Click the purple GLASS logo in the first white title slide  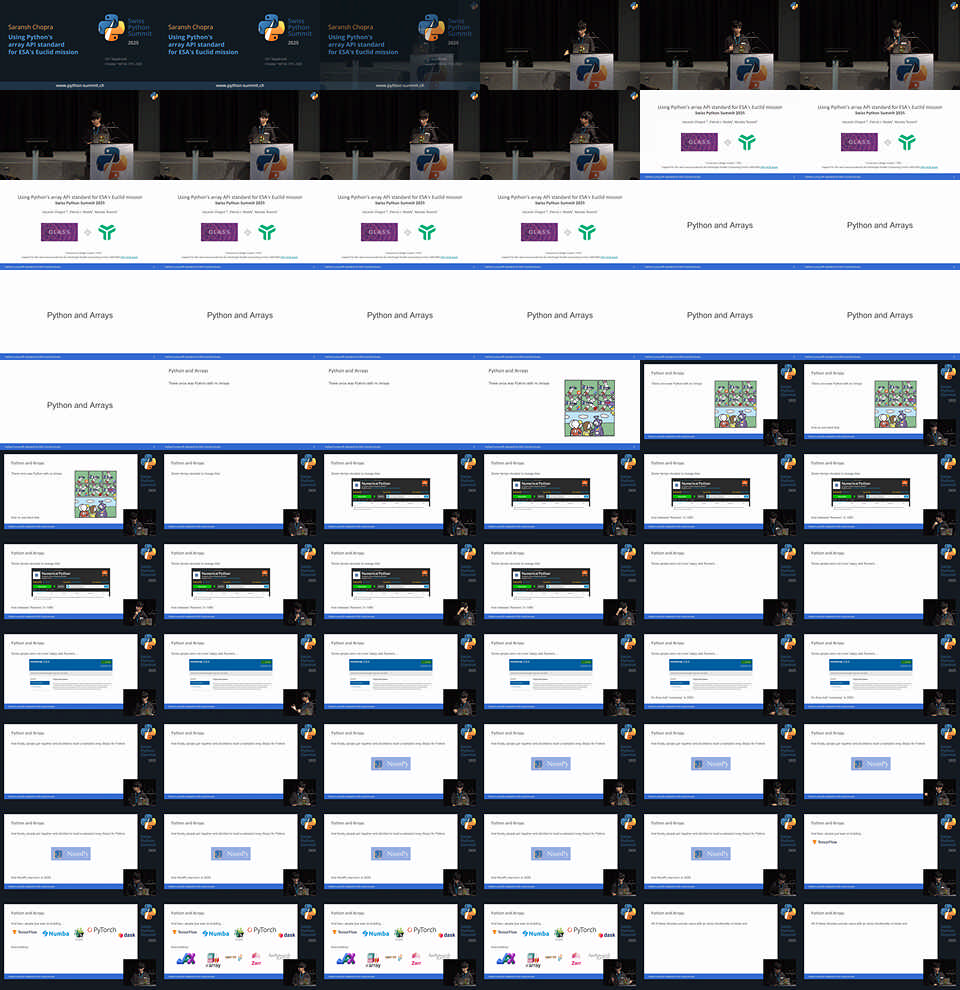click(700, 142)
